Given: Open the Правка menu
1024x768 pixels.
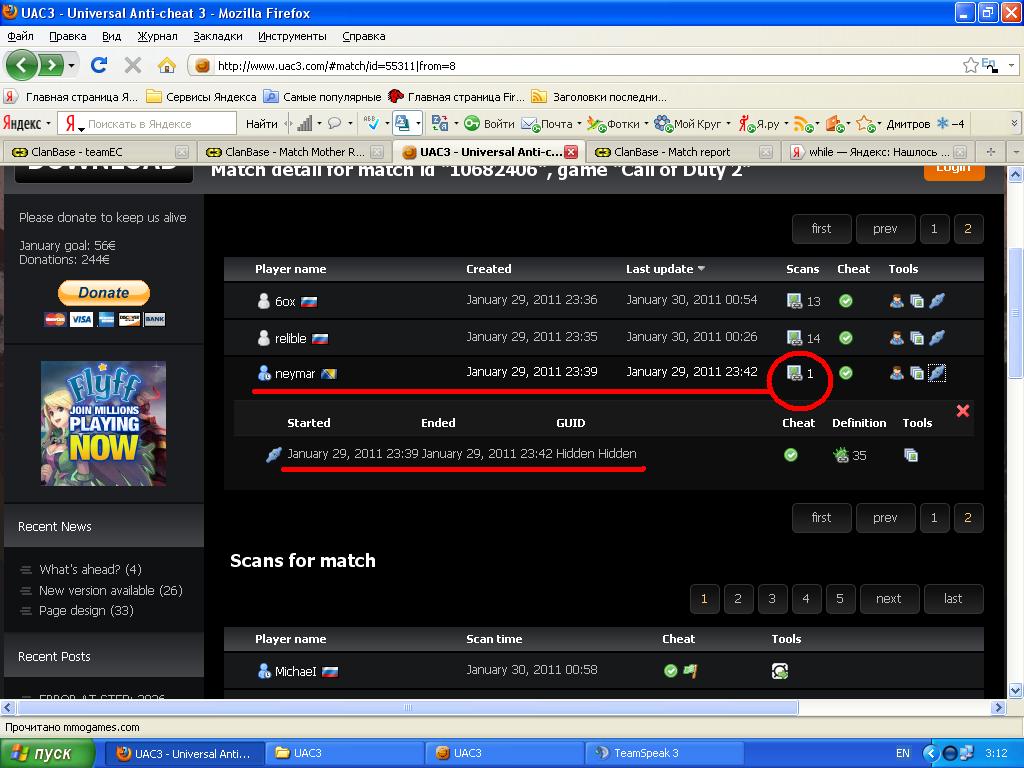Looking at the screenshot, I should [x=68, y=37].
